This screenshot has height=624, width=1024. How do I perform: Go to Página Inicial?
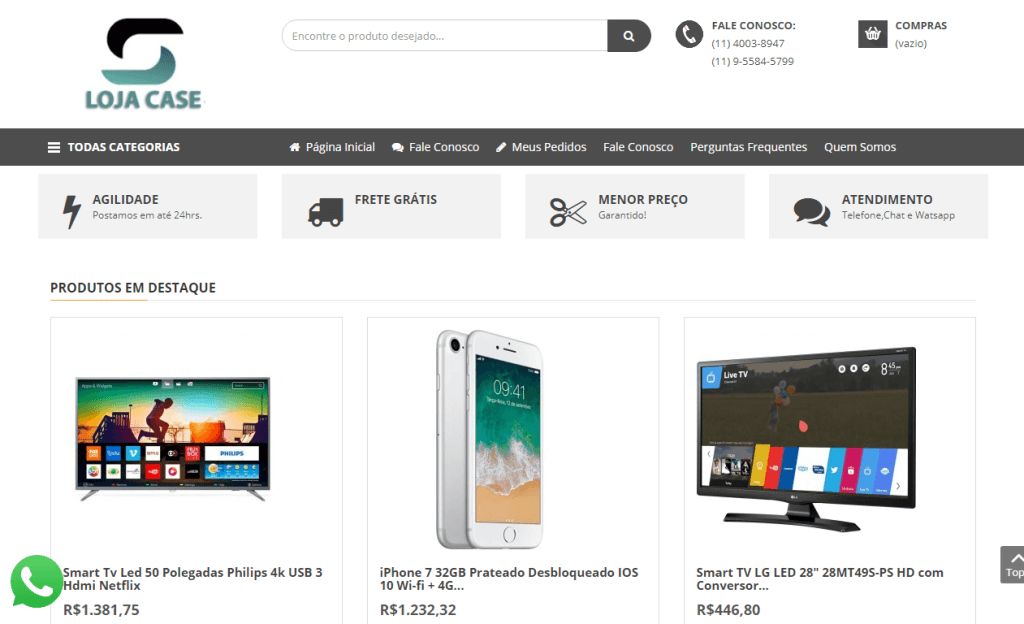click(332, 148)
